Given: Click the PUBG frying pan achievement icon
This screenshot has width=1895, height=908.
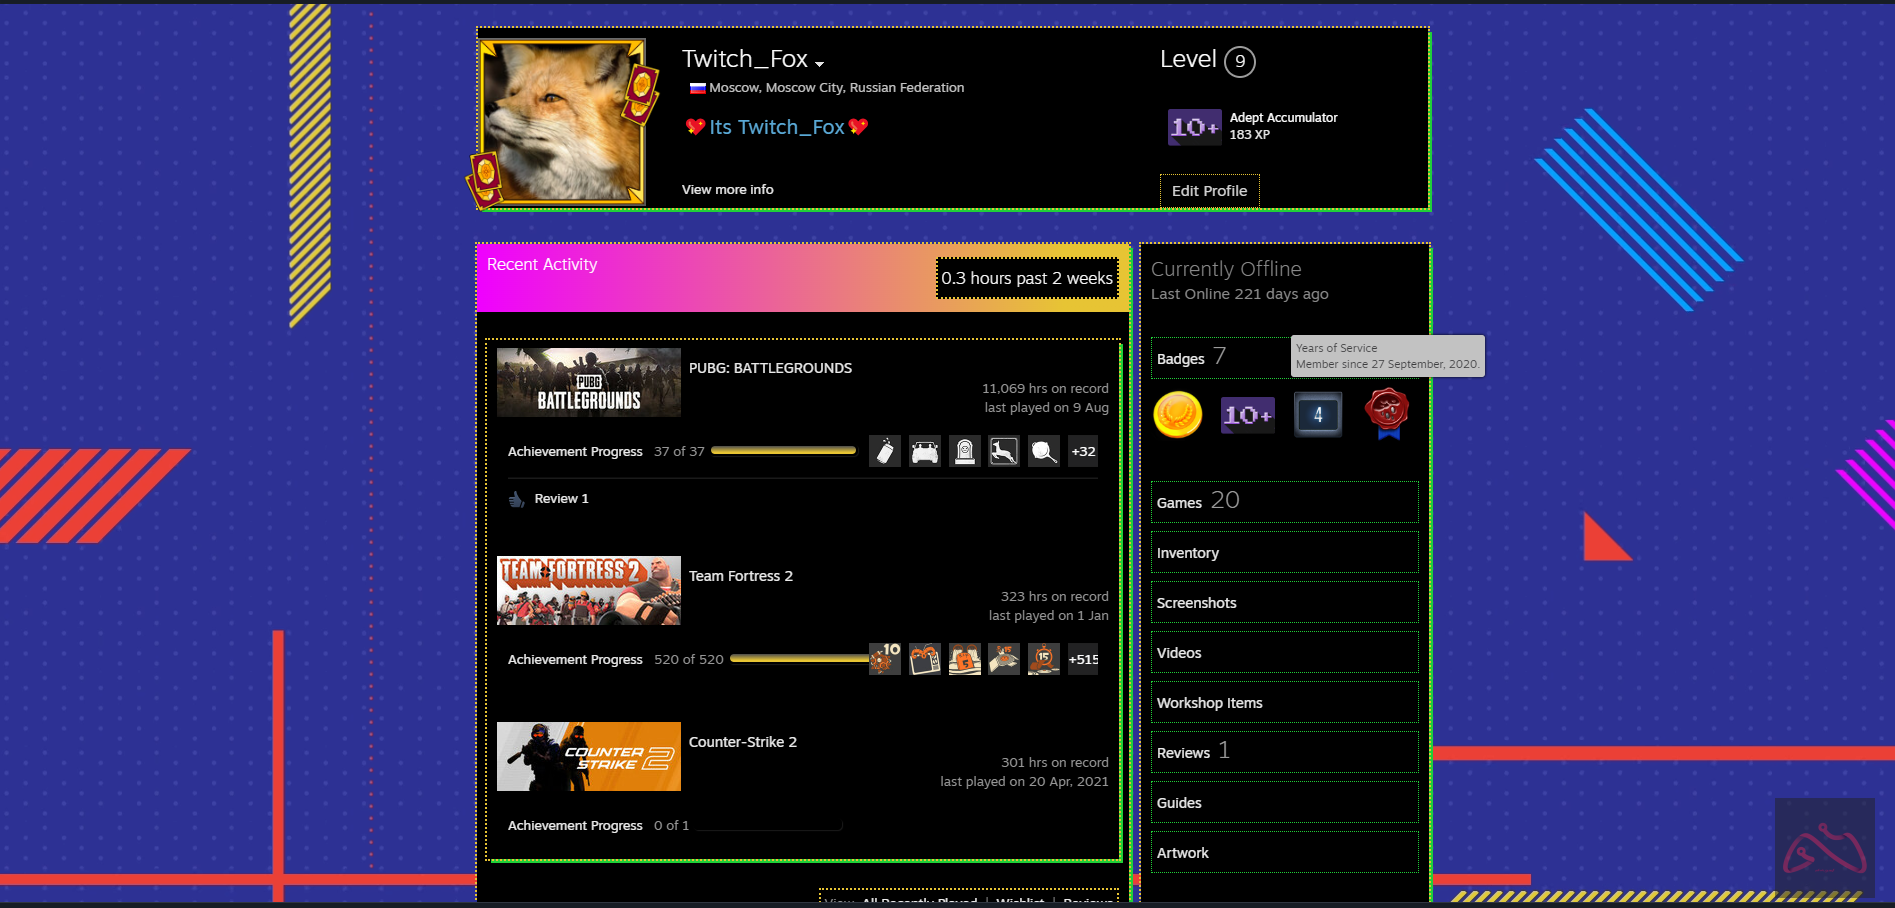Looking at the screenshot, I should click(x=1044, y=452).
